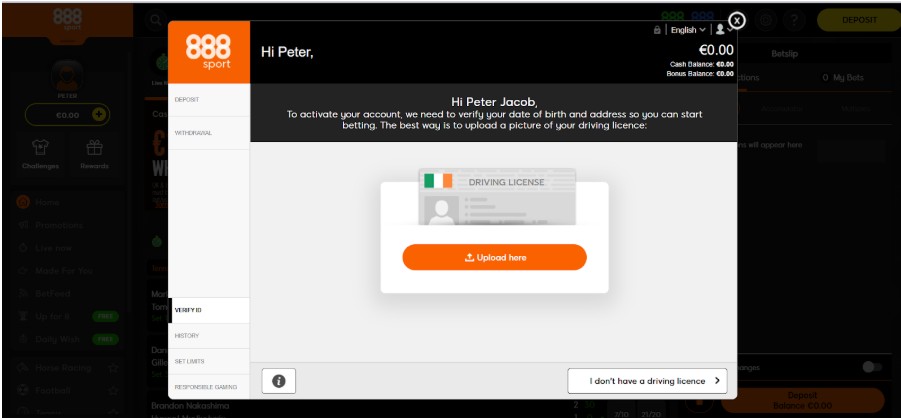Click the plus icon beside €0.00 balance
Image resolution: width=901 pixels, height=418 pixels.
(98, 114)
